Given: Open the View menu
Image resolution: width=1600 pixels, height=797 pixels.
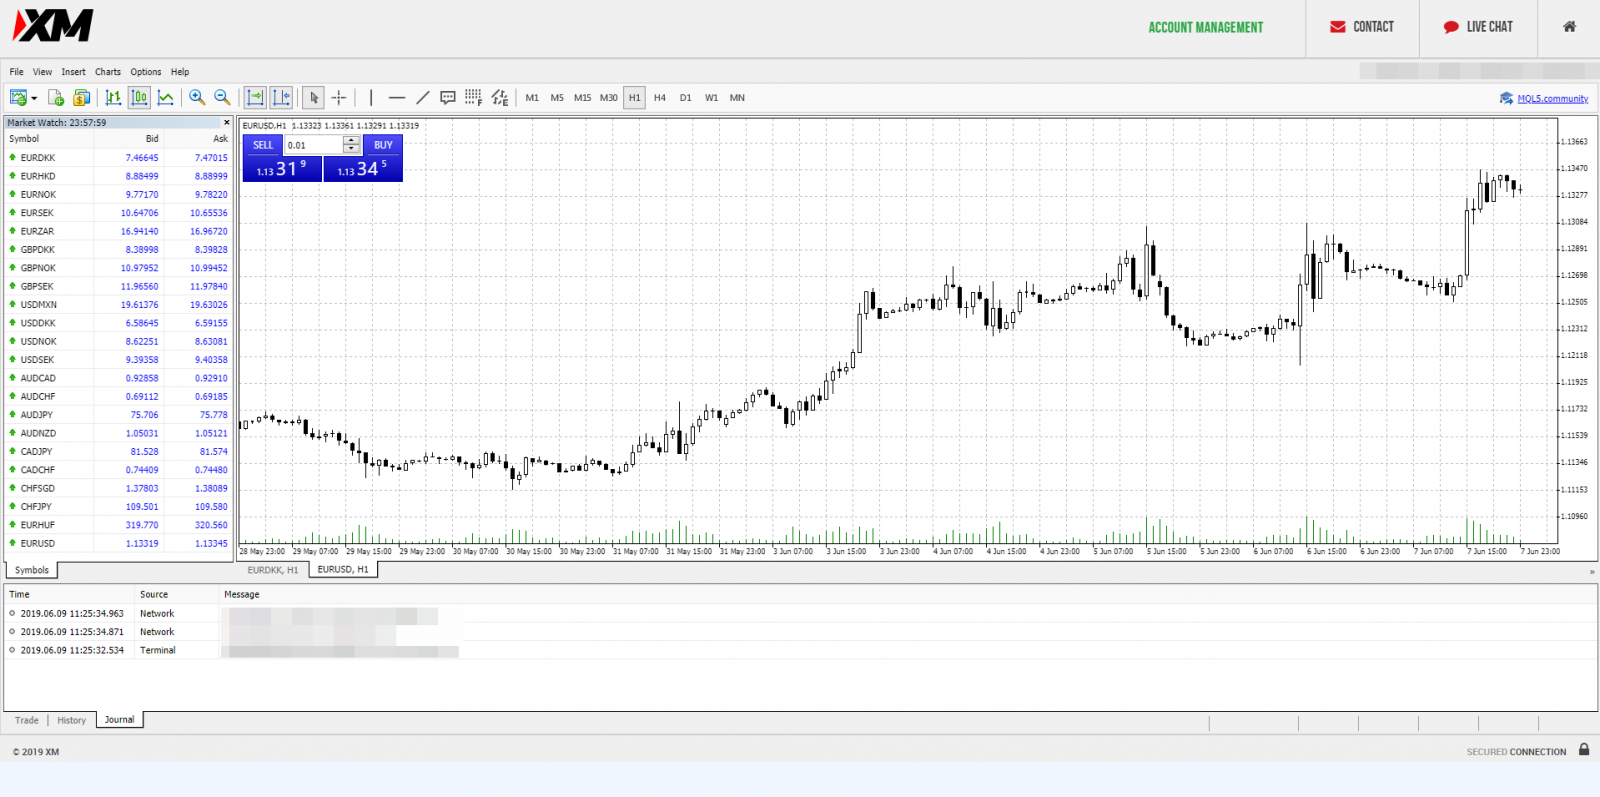Looking at the screenshot, I should 42,72.
